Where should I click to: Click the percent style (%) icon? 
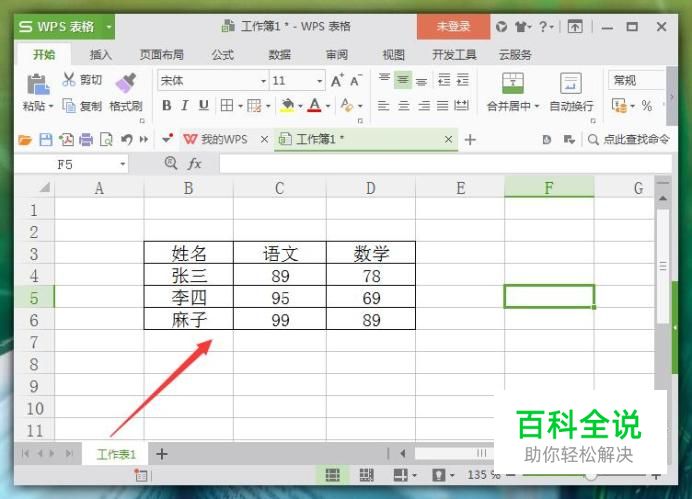pos(647,105)
